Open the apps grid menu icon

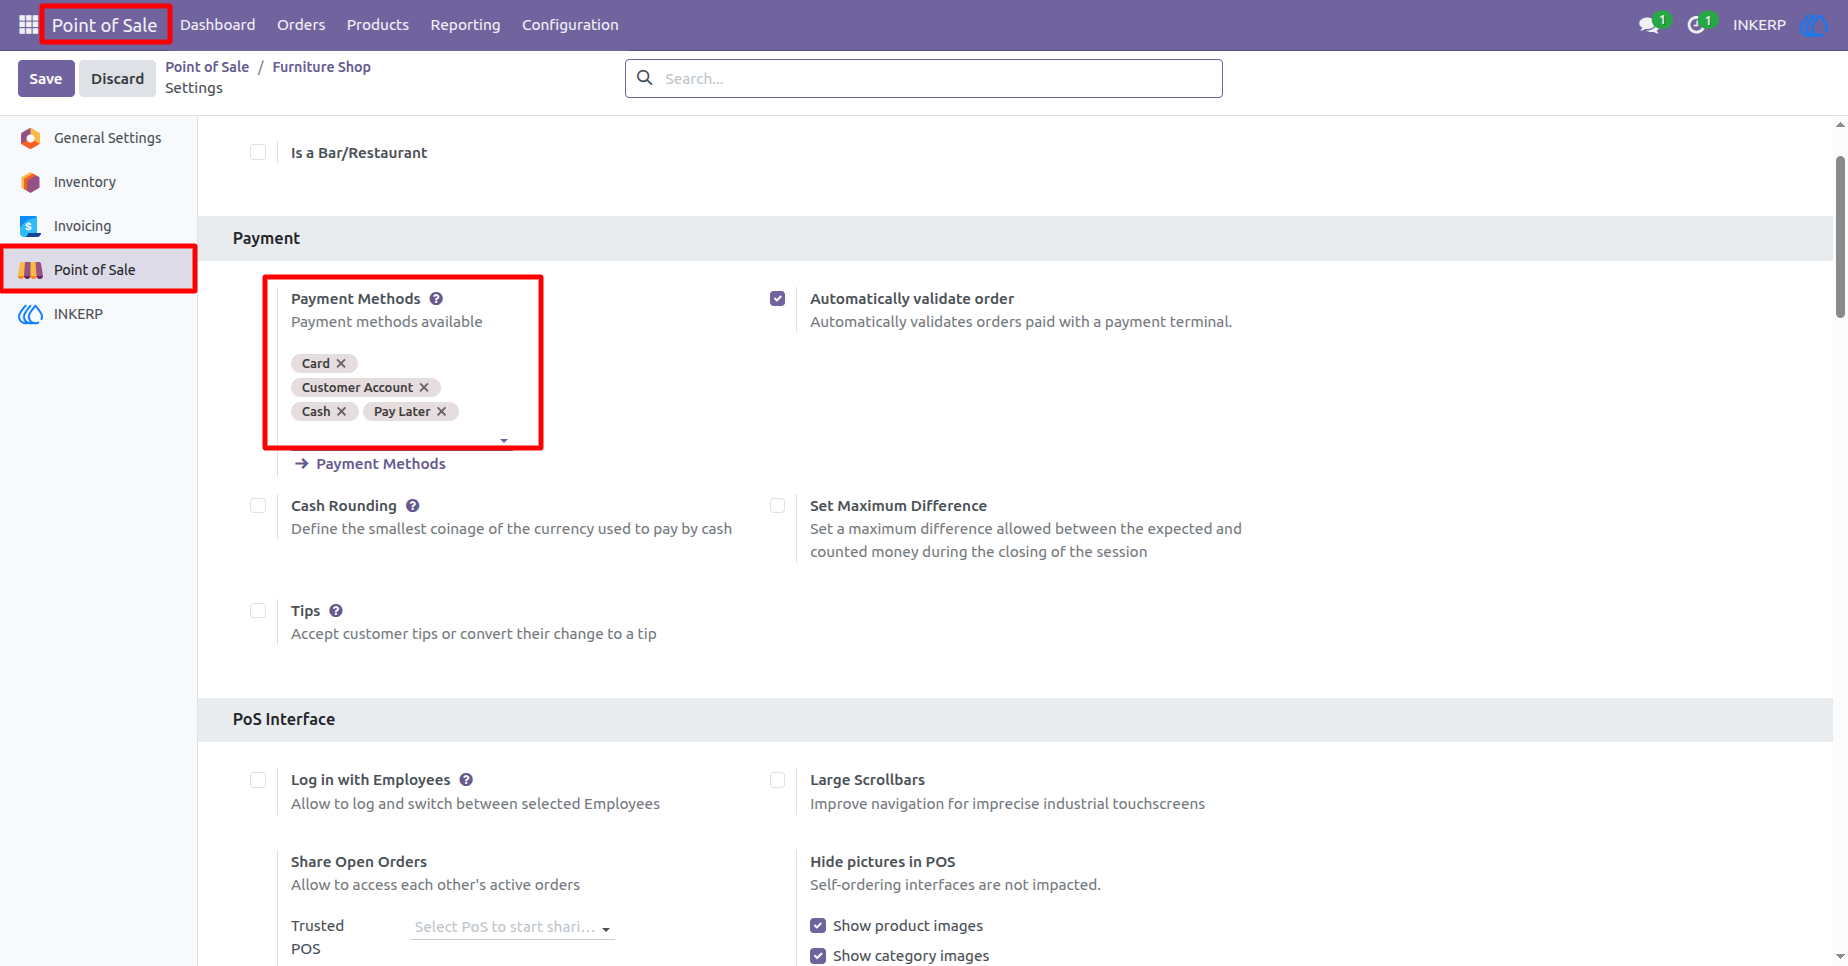point(28,25)
